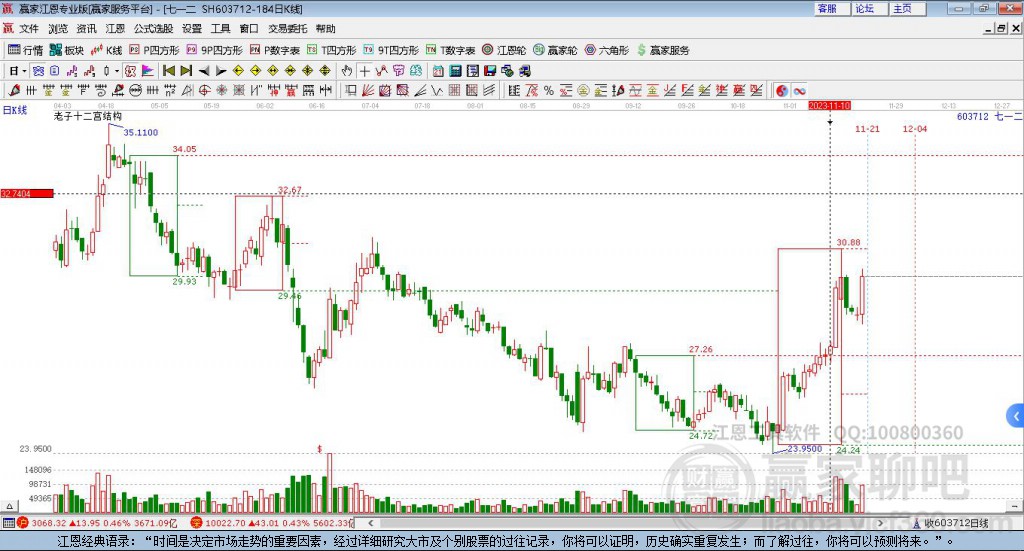
Task: Open the 文件 menu
Action: click(x=29, y=29)
